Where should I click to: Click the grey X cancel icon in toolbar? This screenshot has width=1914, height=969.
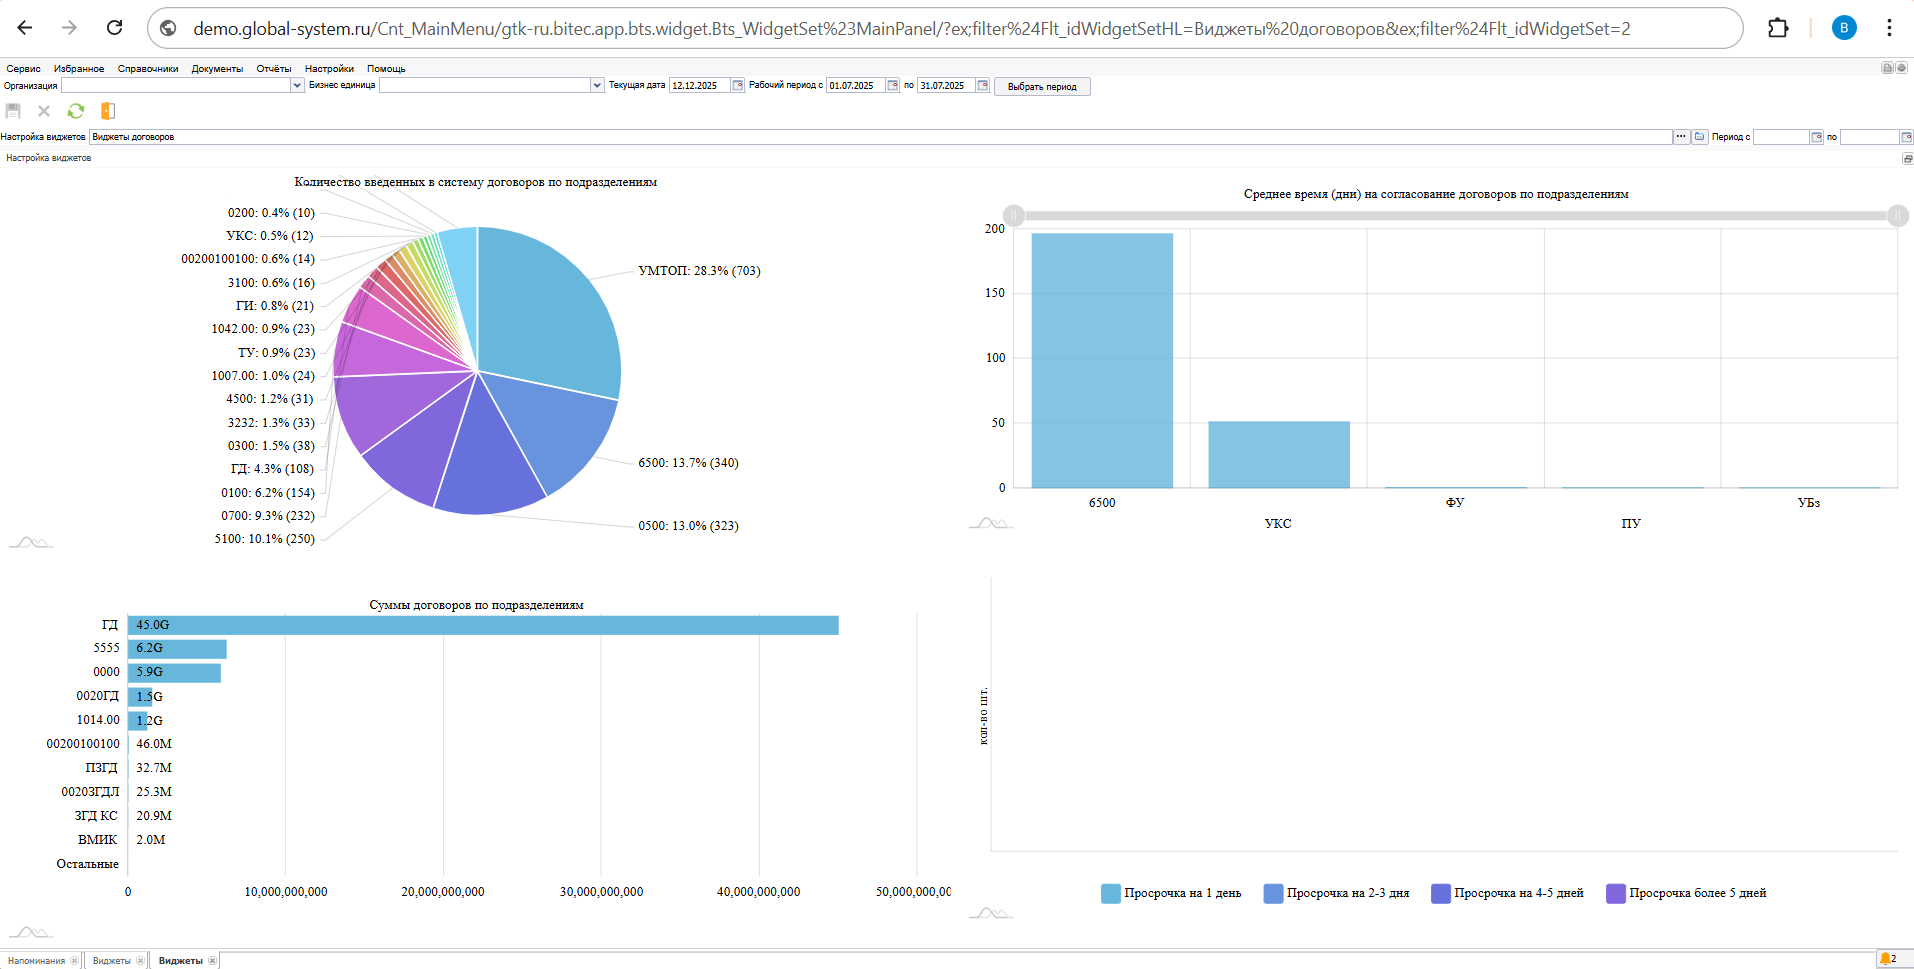44,111
